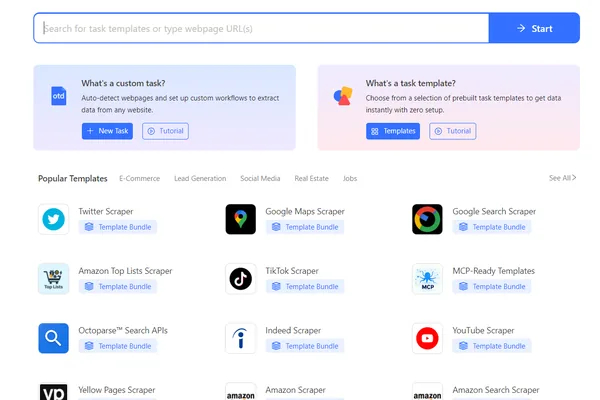Screen dimensions: 600x400
Task: Switch to the Social Media tab
Action: point(260,178)
